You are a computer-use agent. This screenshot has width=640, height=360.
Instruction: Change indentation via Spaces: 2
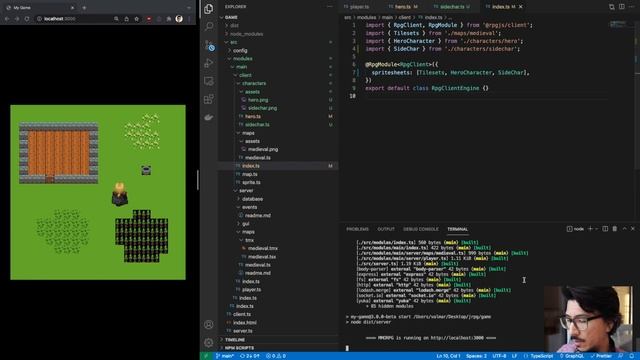click(476, 356)
